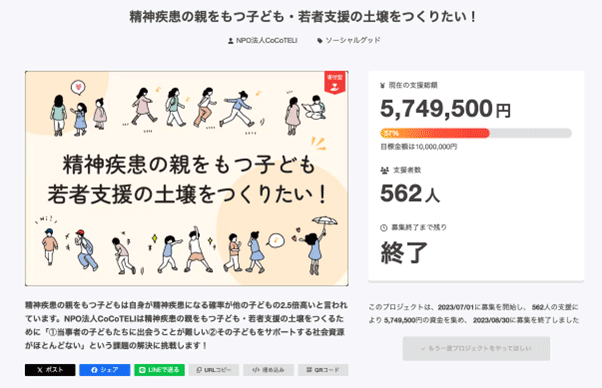The width and height of the screenshot is (602, 388).
Task: Copy link with URLコピー button
Action: pos(214,370)
